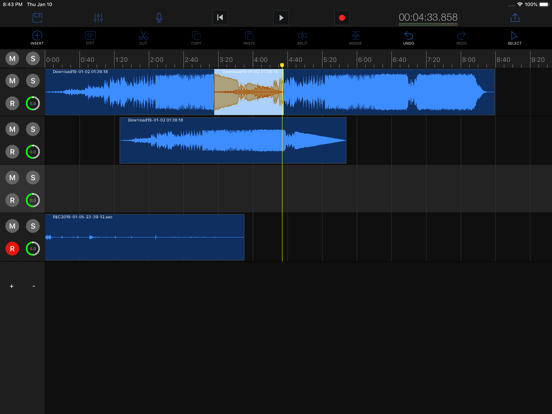
Task: Solo master S button beside the ruler
Action: point(33,58)
